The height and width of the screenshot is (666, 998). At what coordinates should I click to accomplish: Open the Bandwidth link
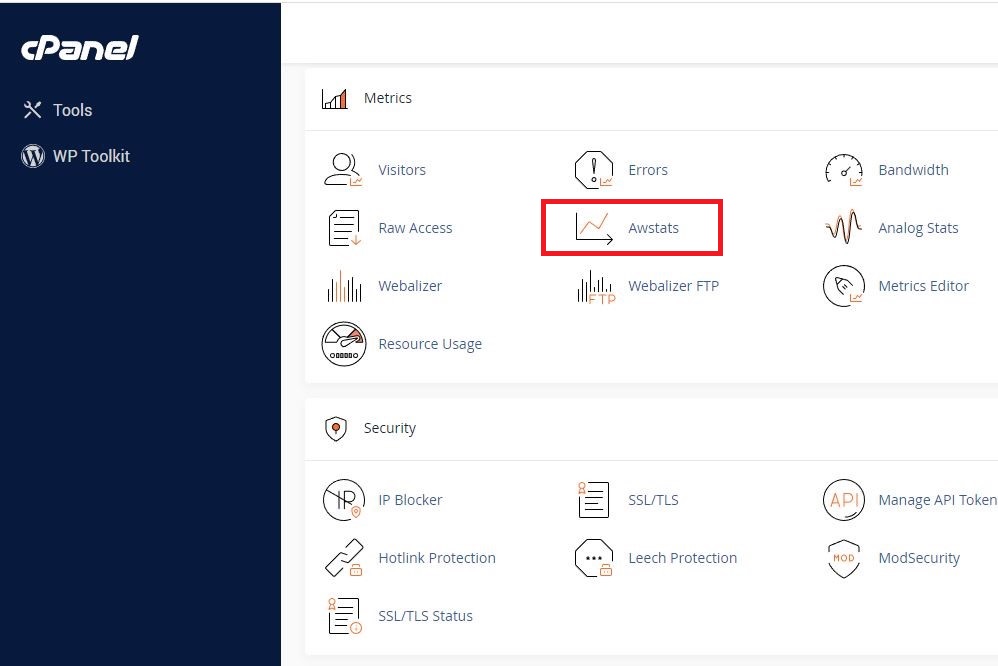(x=913, y=170)
